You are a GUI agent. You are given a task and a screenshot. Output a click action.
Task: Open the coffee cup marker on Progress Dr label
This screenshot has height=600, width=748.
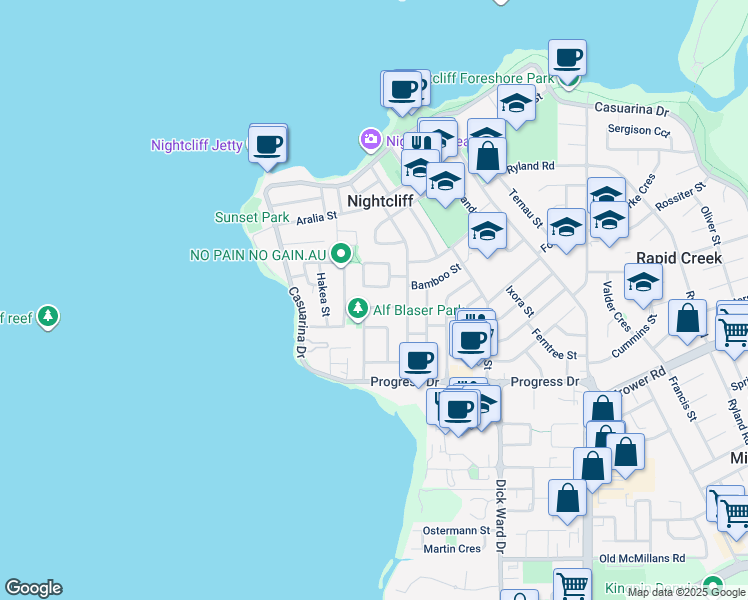(x=418, y=364)
